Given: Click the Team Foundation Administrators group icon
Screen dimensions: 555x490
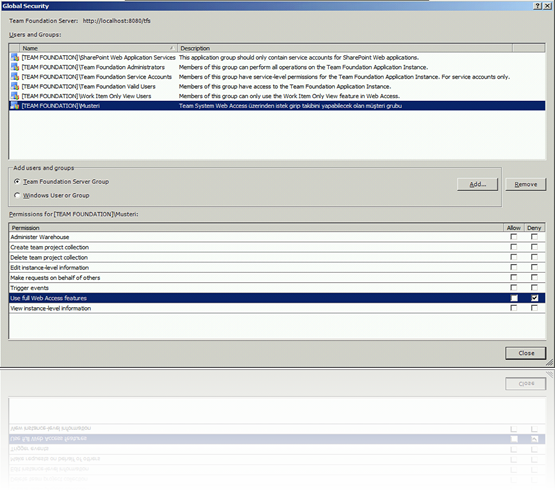Looking at the screenshot, I should coord(15,67).
